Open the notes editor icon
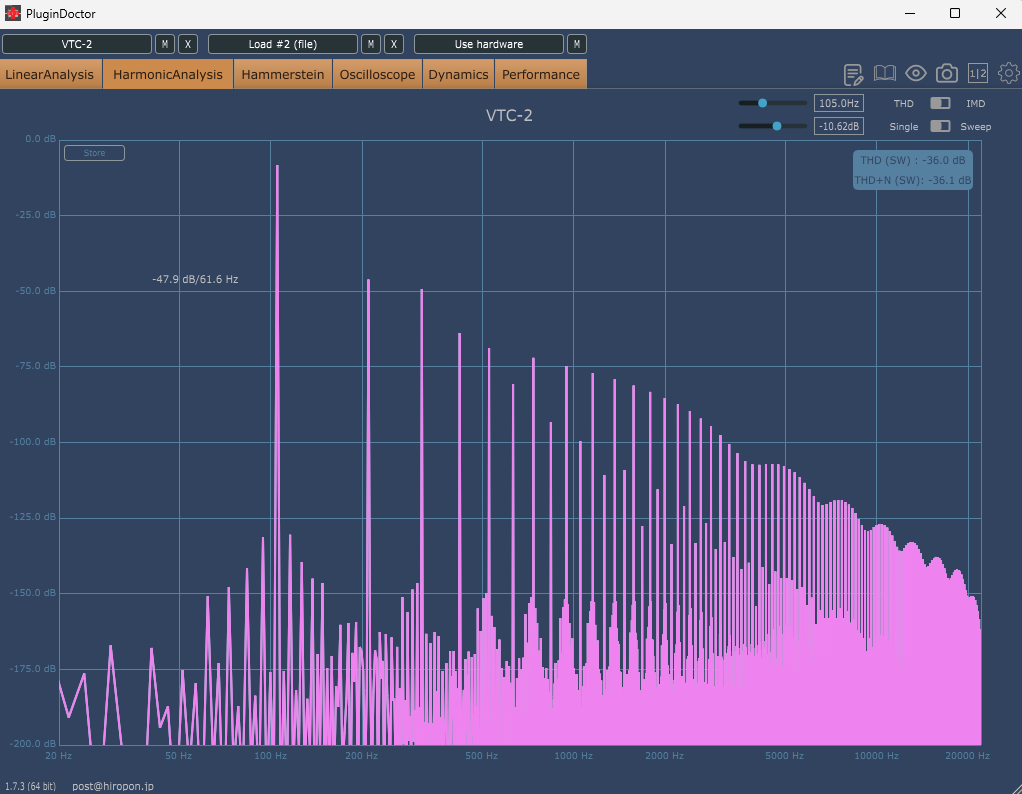This screenshot has height=794, width=1022. click(x=853, y=74)
